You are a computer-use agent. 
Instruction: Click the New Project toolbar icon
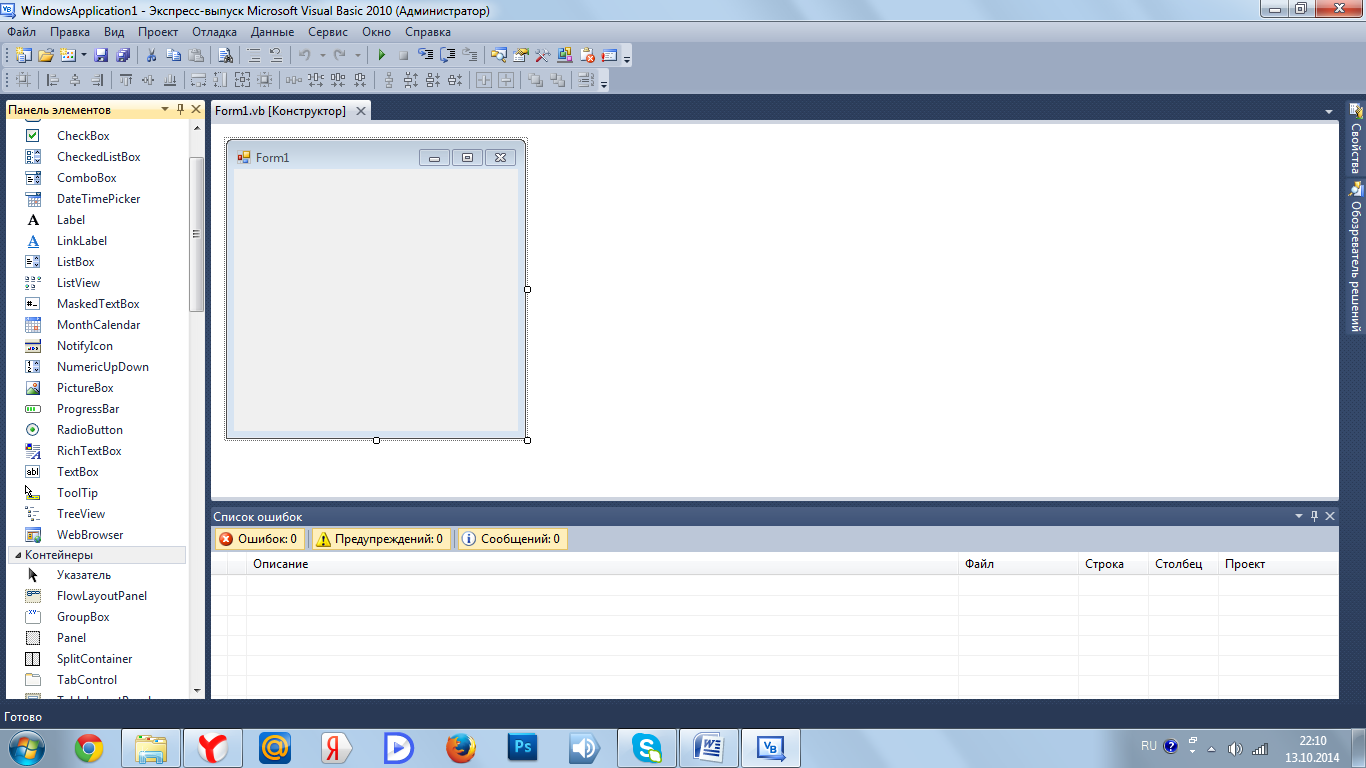pos(22,55)
